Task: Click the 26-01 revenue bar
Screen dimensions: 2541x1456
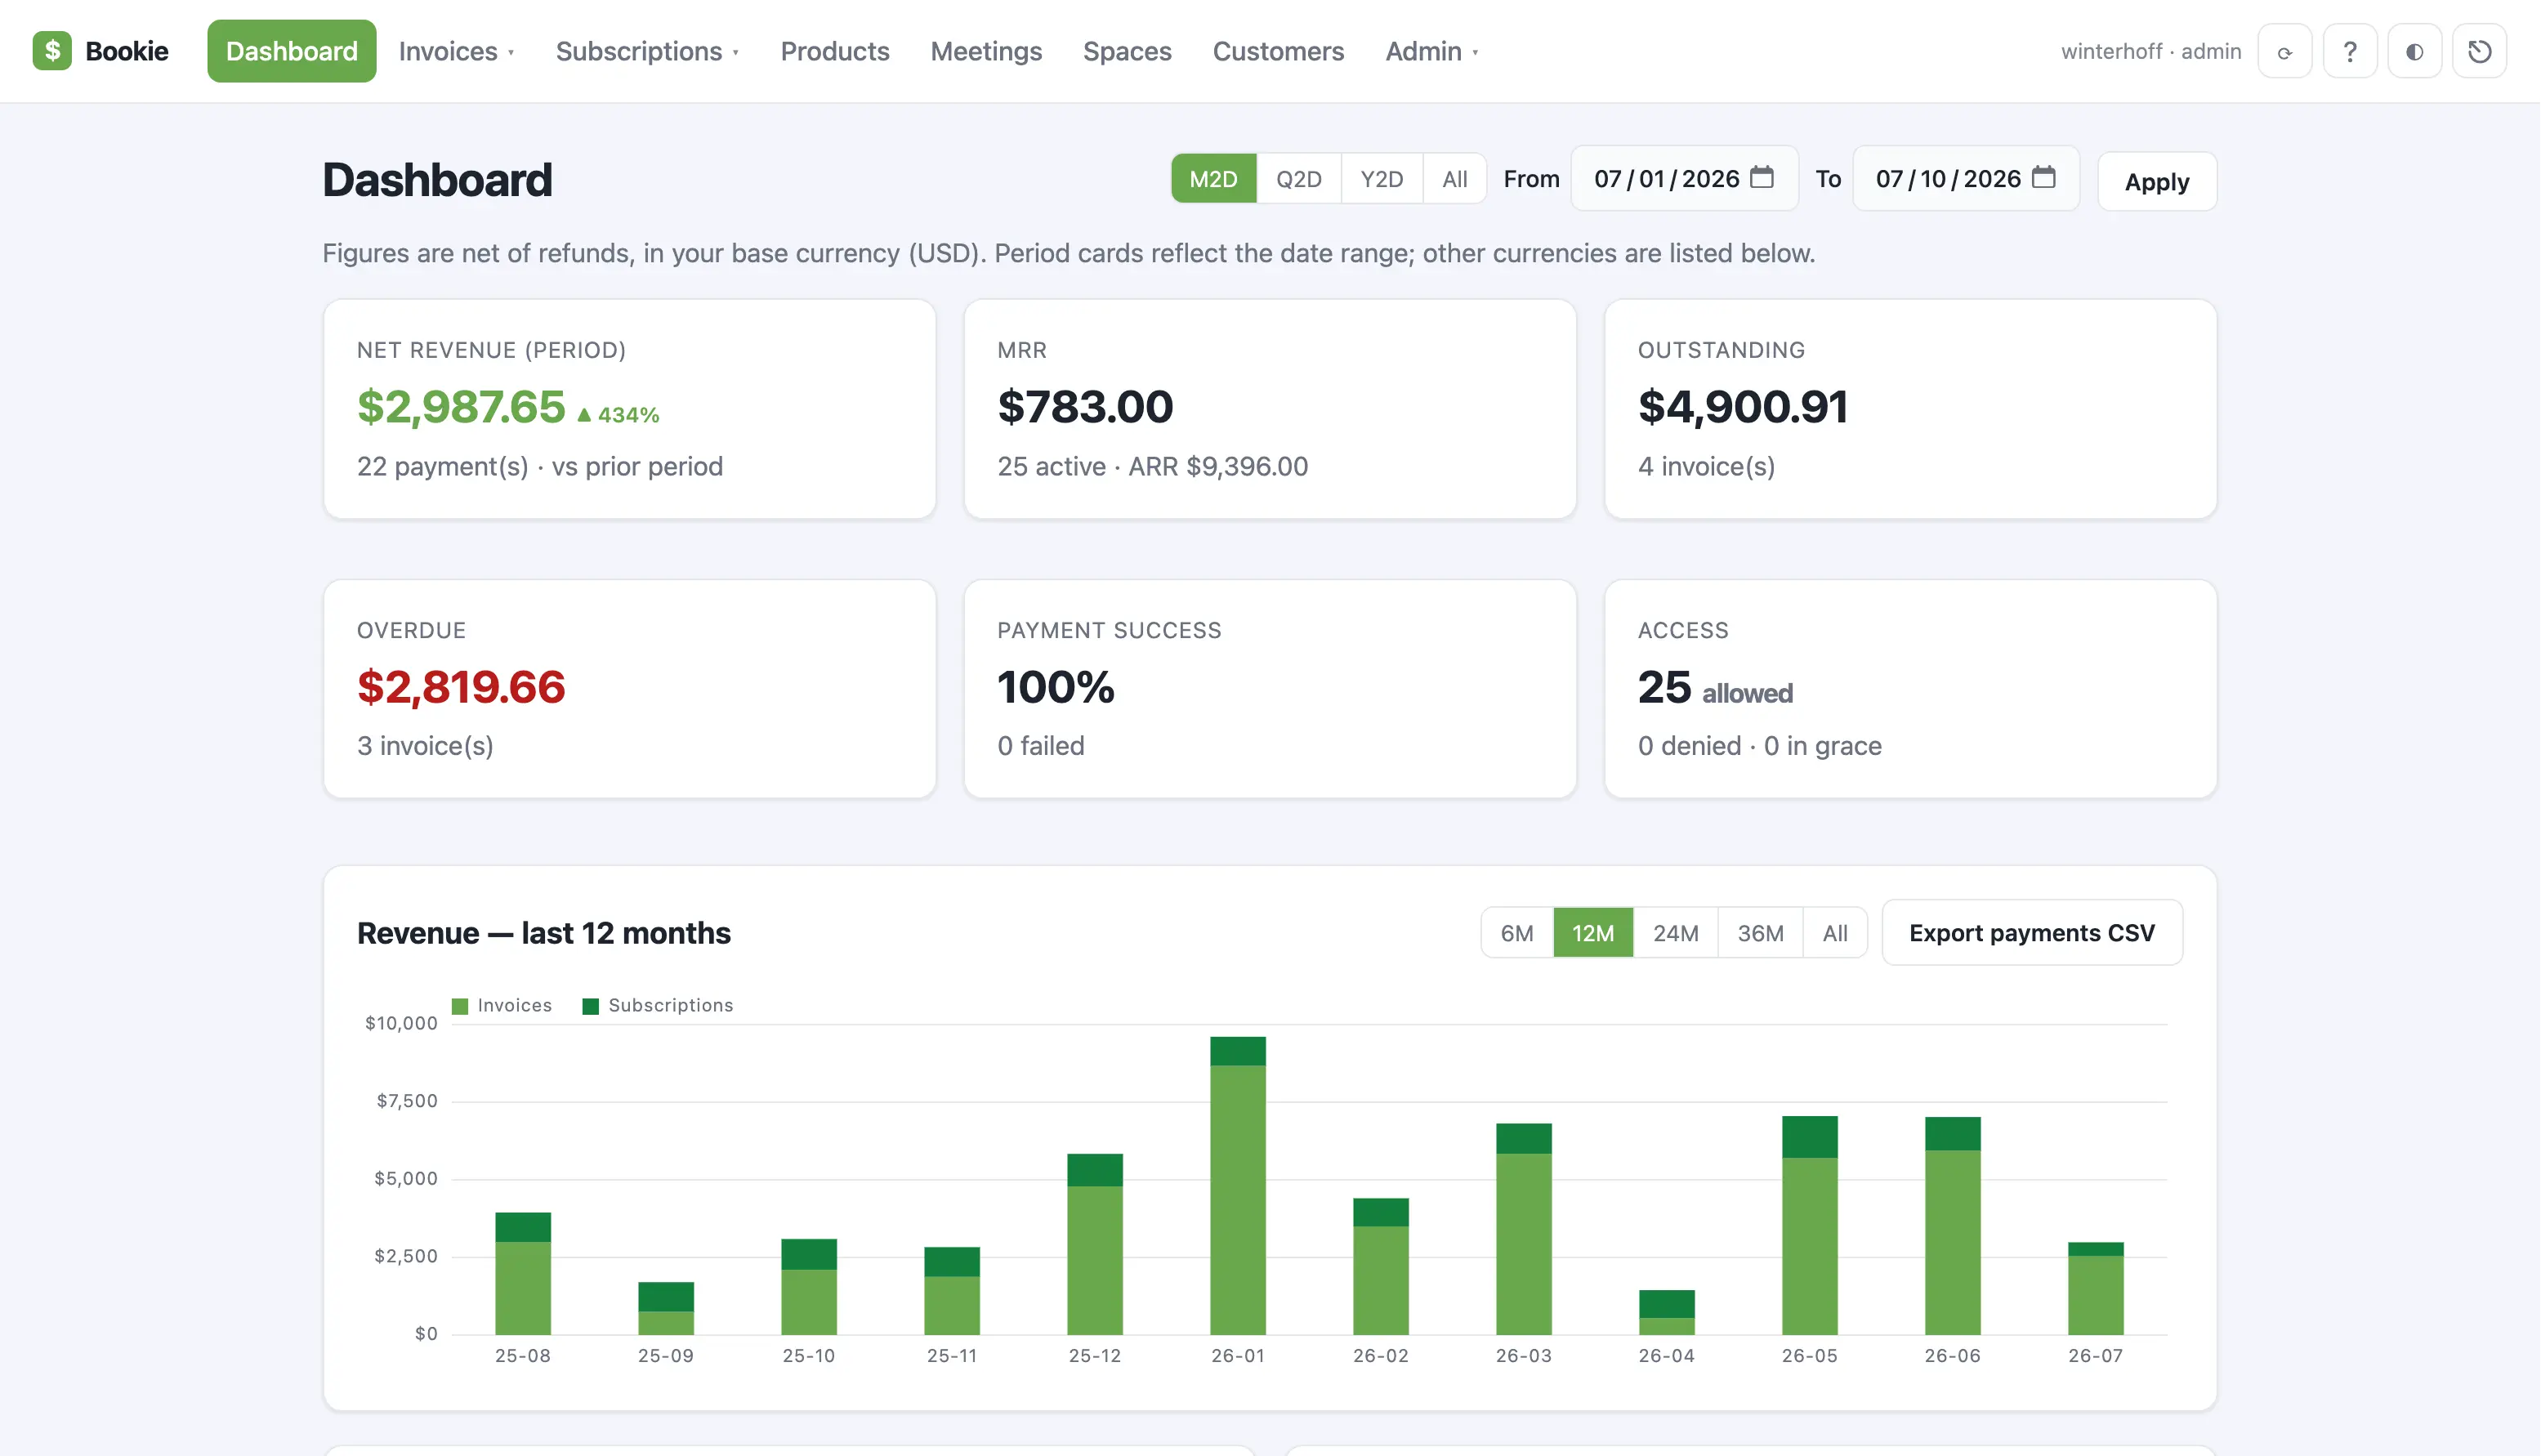Action: pos(1238,1185)
